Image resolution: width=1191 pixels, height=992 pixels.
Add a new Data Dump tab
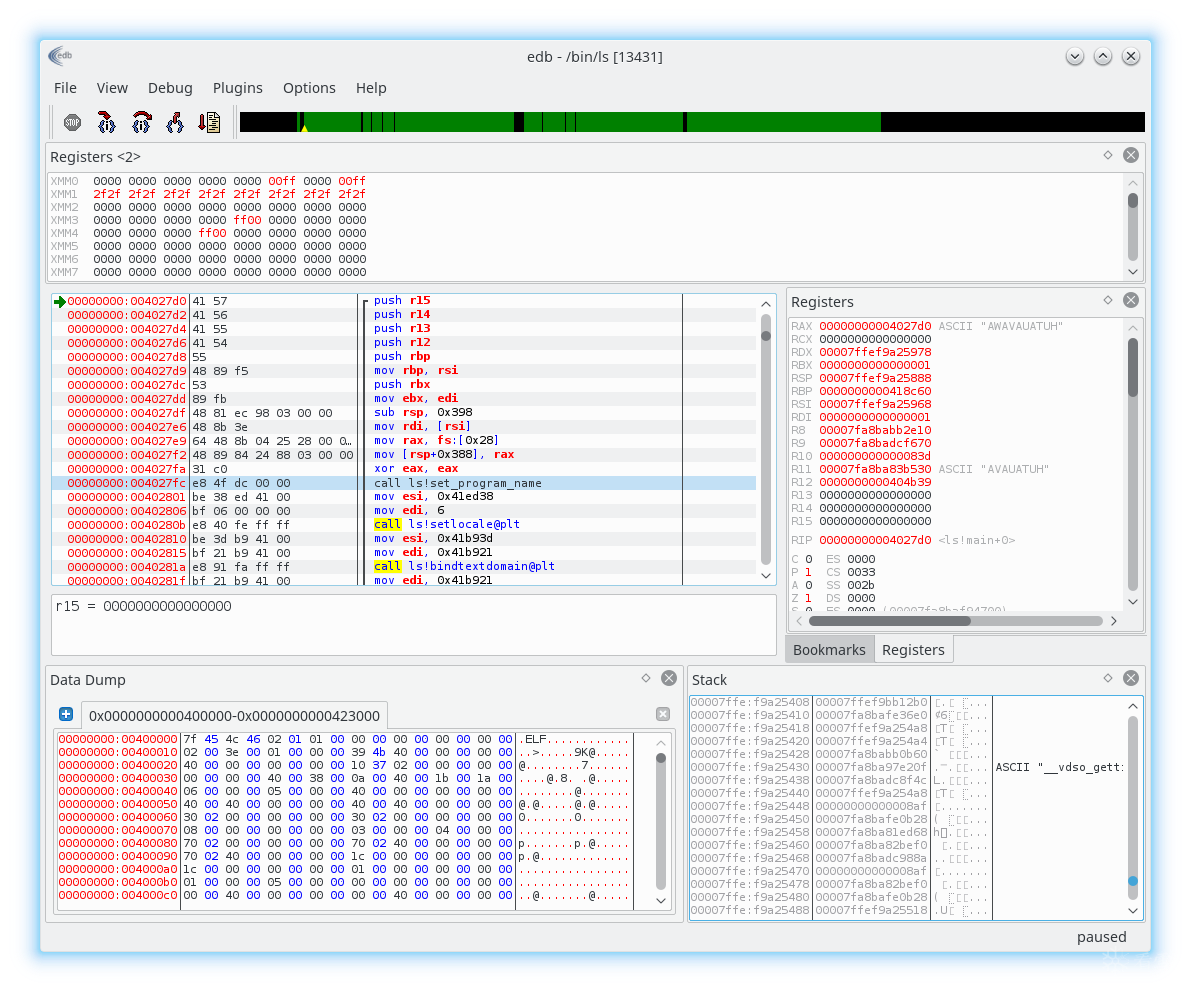coord(66,714)
